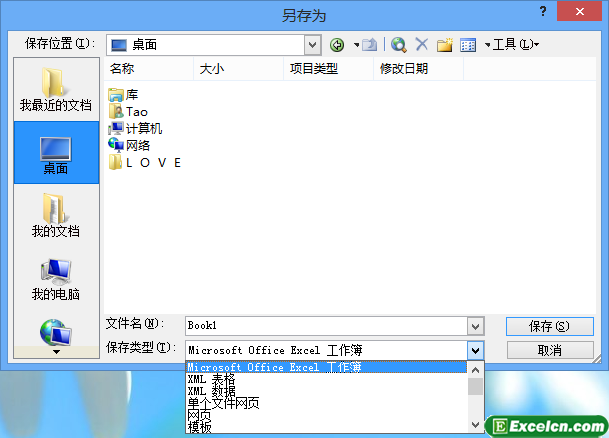
Task: Click the network places globe icon
Action: [x=56, y=332]
